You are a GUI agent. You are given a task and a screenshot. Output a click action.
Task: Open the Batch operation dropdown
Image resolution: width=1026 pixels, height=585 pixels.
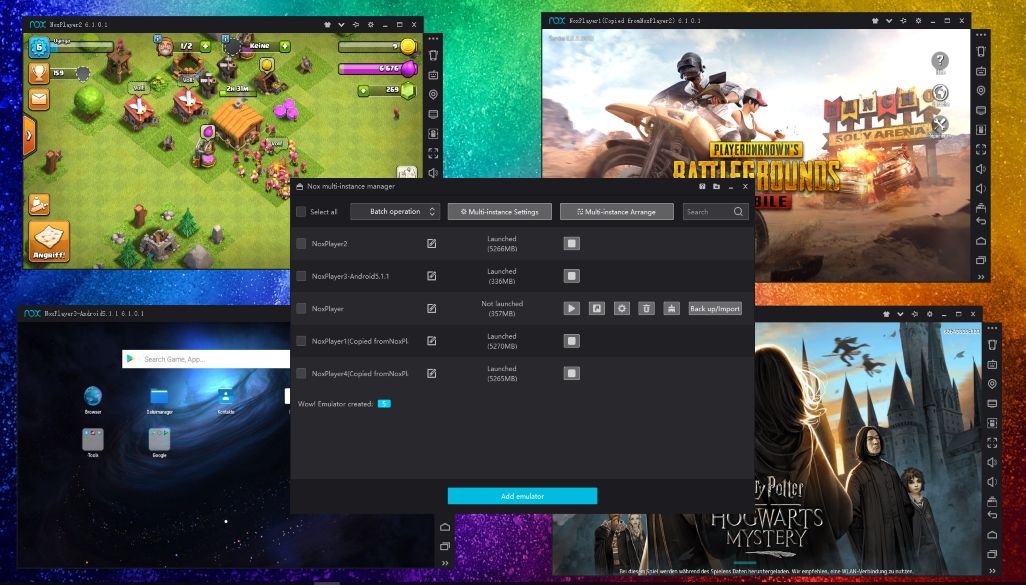[395, 211]
